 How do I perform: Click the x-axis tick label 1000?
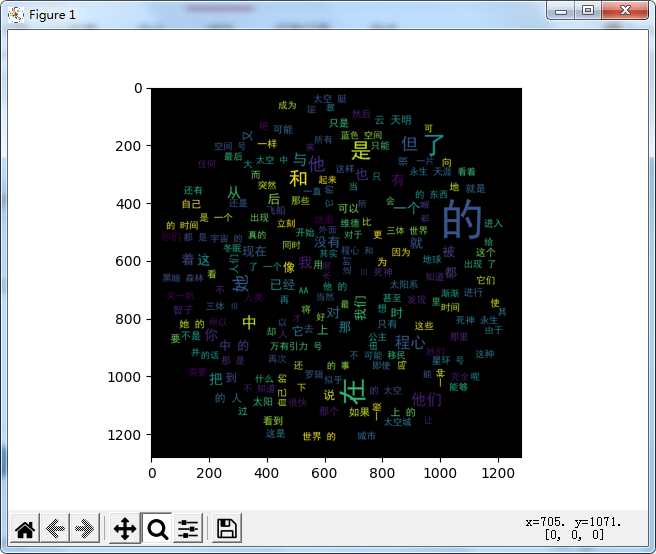click(x=440, y=473)
